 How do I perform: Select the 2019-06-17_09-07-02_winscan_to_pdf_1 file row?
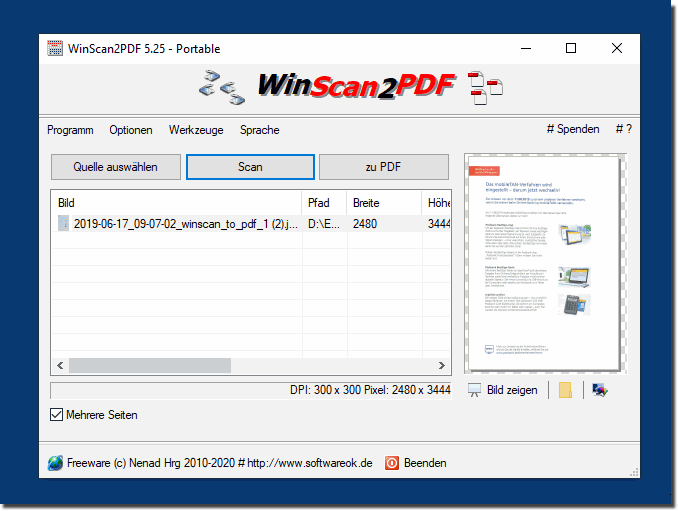coord(251,224)
